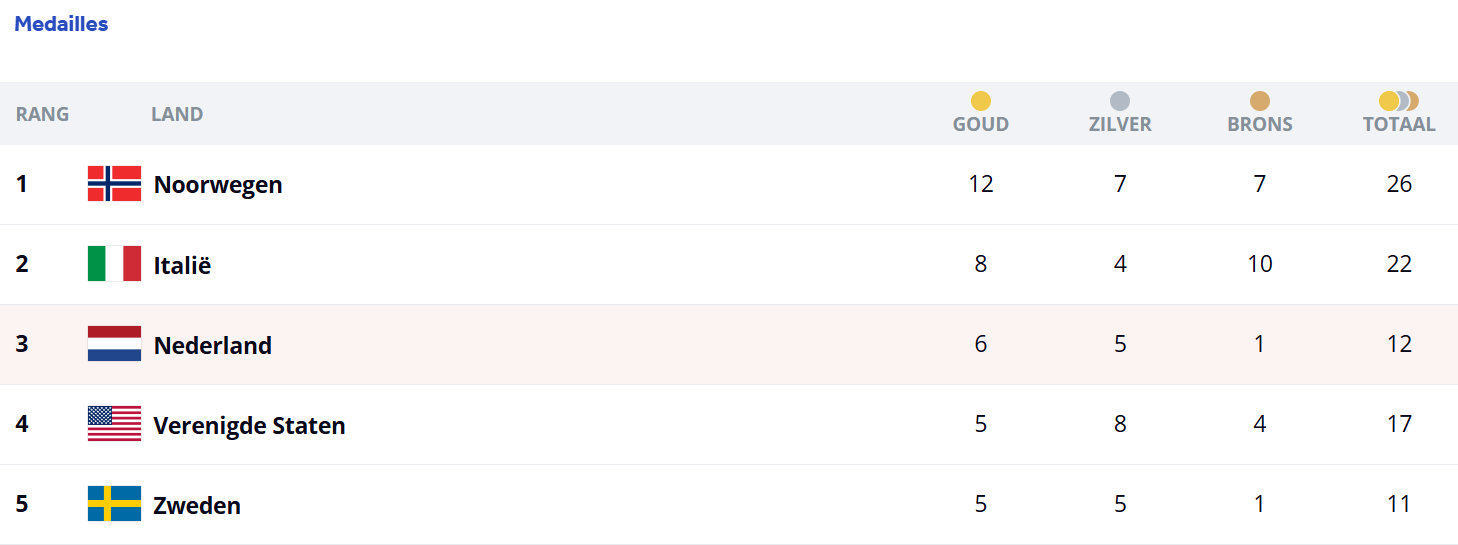
Task: Click the Sweden flag icon
Action: [114, 504]
